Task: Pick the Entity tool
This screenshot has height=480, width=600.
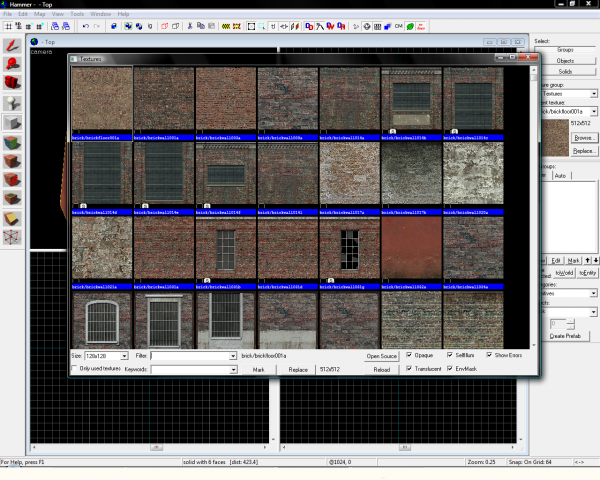Action: [12, 103]
